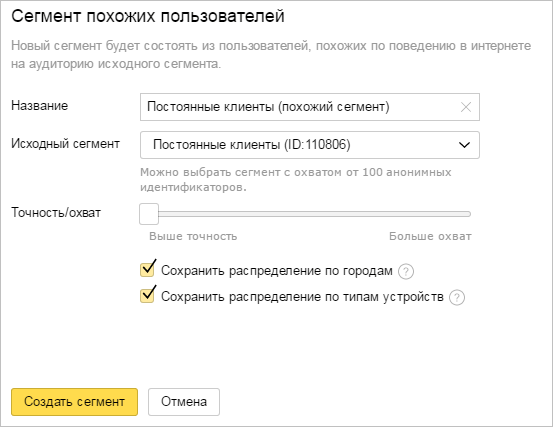Open help icon for device types option
The height and width of the screenshot is (427, 553).
[457, 298]
